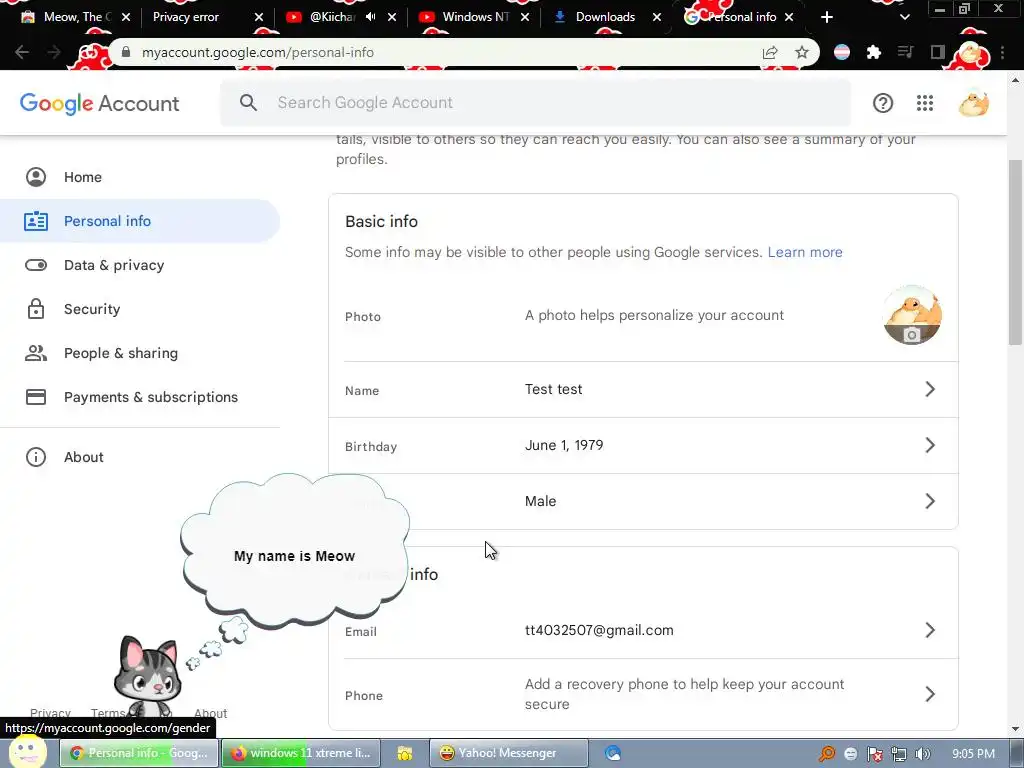This screenshot has width=1024, height=768.
Task: Mute the @Kiichan tab speaker icon
Action: click(370, 17)
